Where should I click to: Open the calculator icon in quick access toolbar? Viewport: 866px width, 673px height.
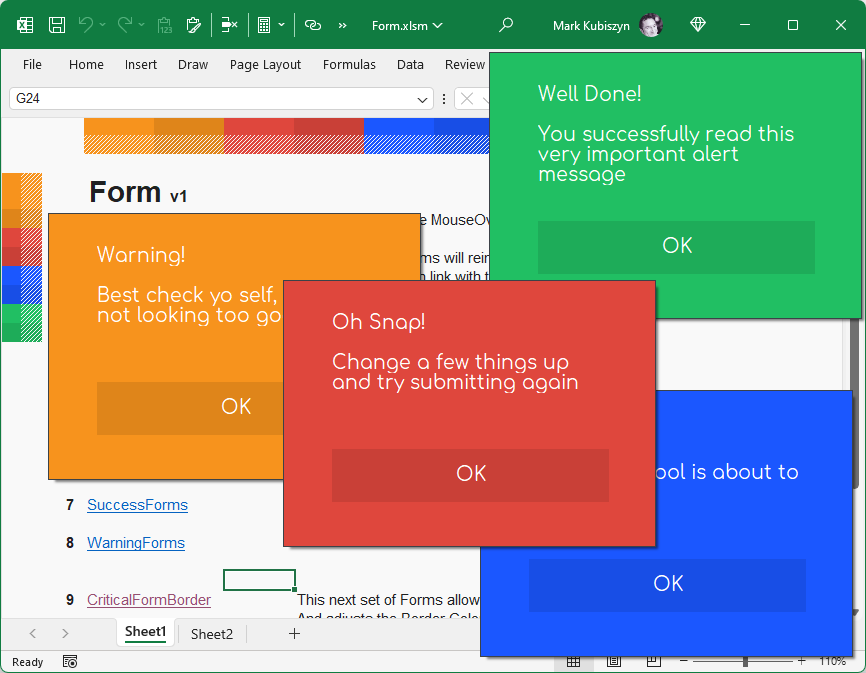pos(264,25)
